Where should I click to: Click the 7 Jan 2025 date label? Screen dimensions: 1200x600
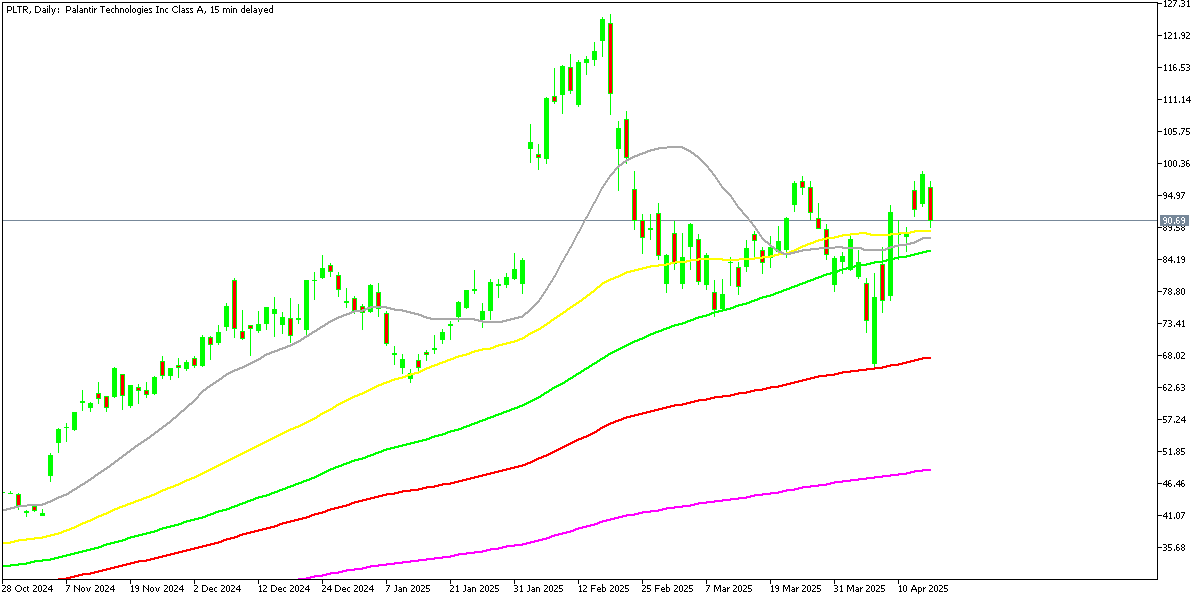point(407,588)
